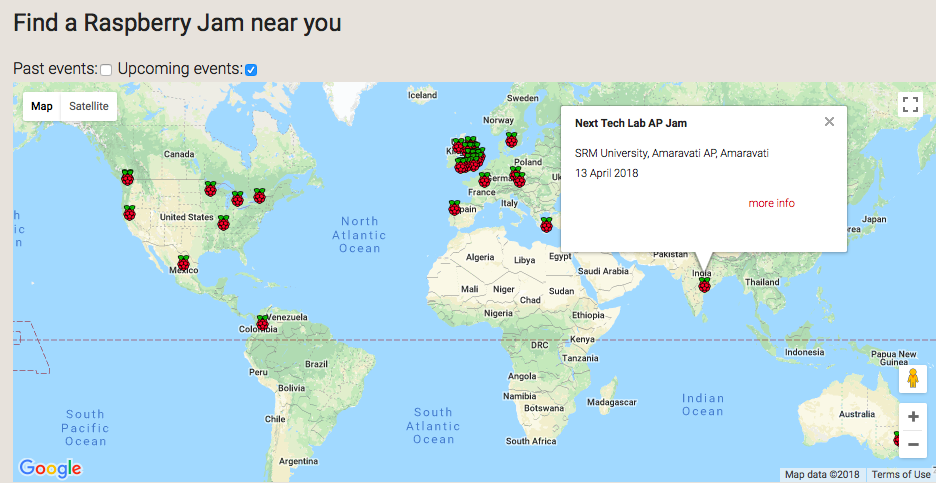Toggle fullscreen map view
Screen dimensions: 936x483
909,105
